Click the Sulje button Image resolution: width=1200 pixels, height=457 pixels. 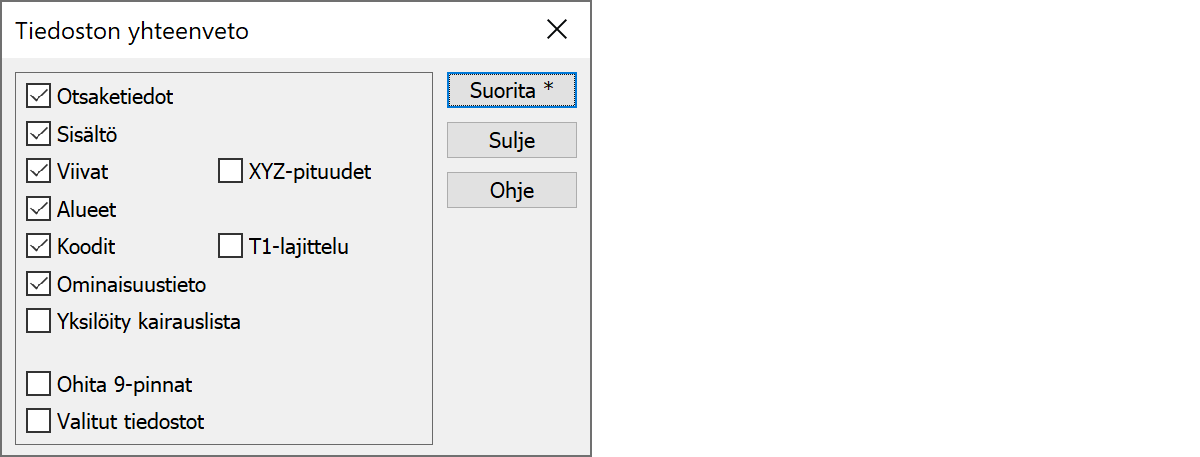pos(511,140)
